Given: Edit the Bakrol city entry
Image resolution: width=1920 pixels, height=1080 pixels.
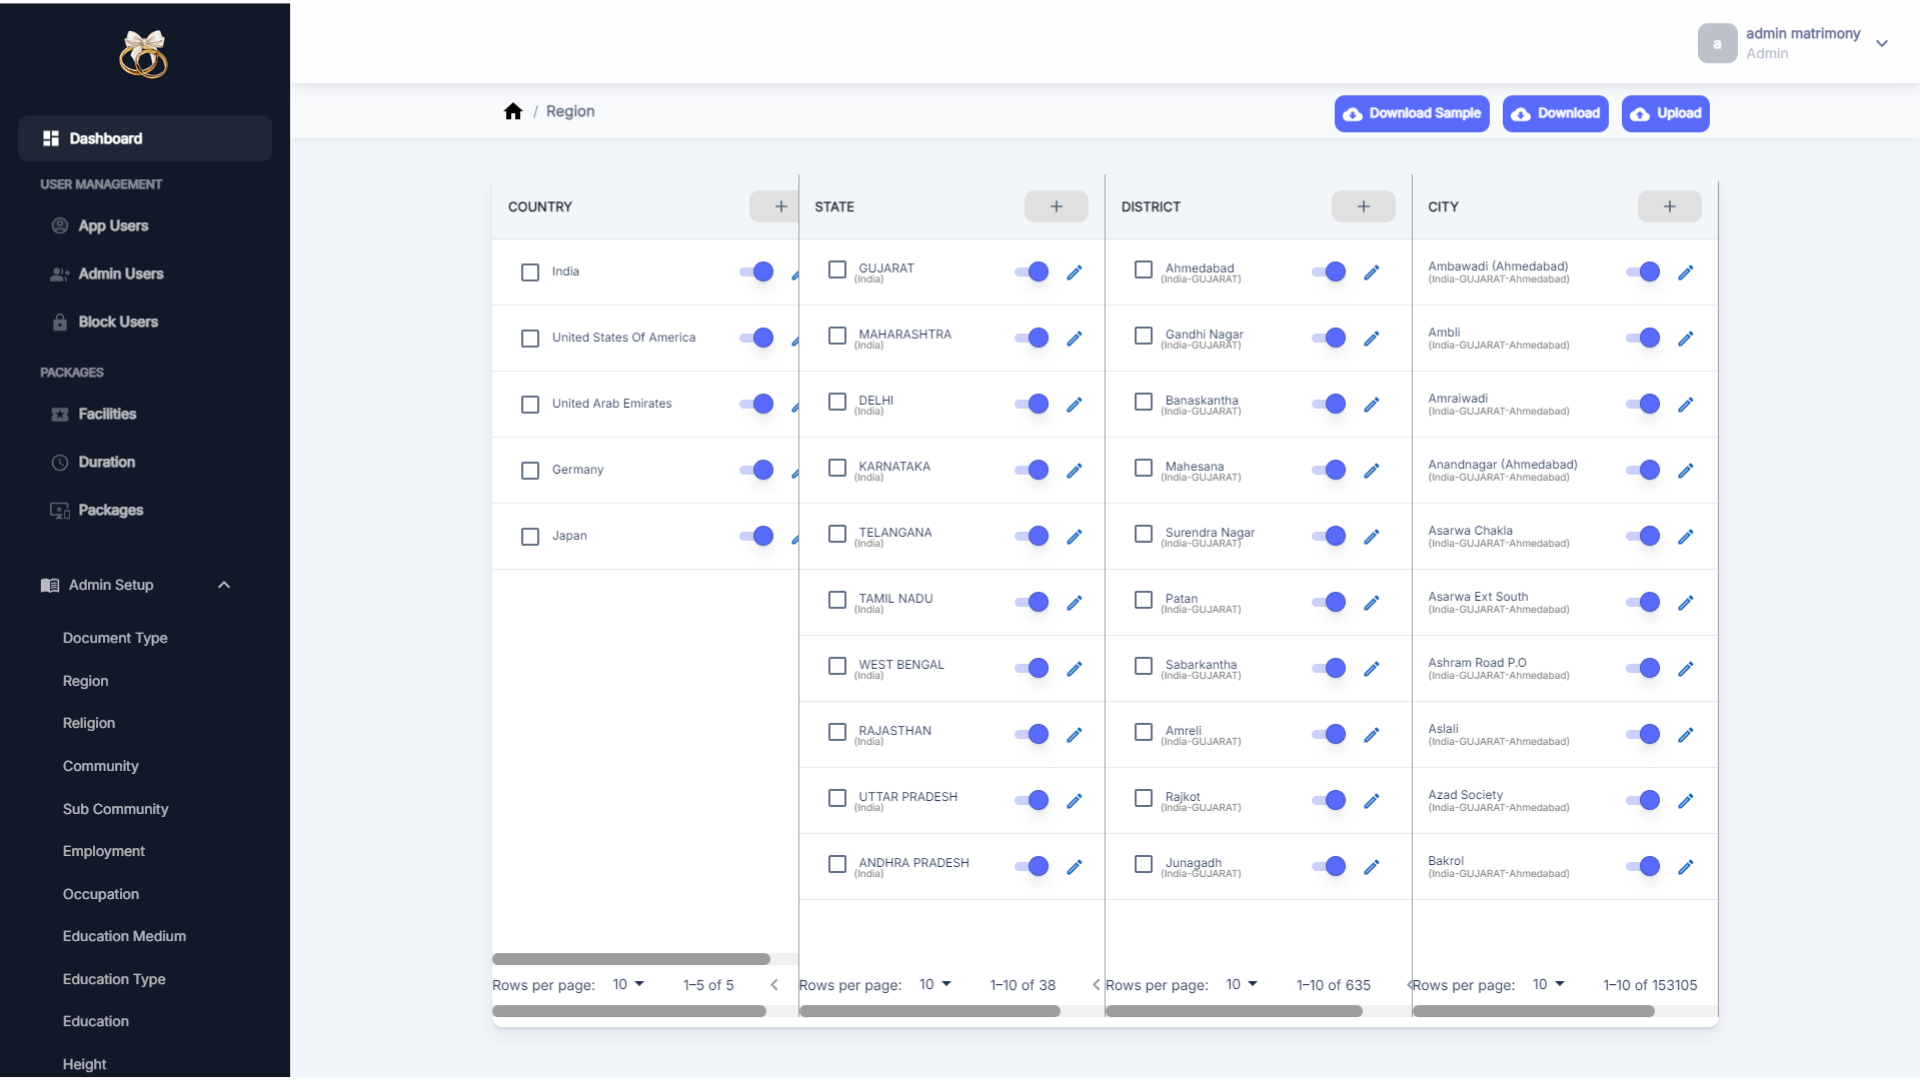Looking at the screenshot, I should pyautogui.click(x=1685, y=867).
